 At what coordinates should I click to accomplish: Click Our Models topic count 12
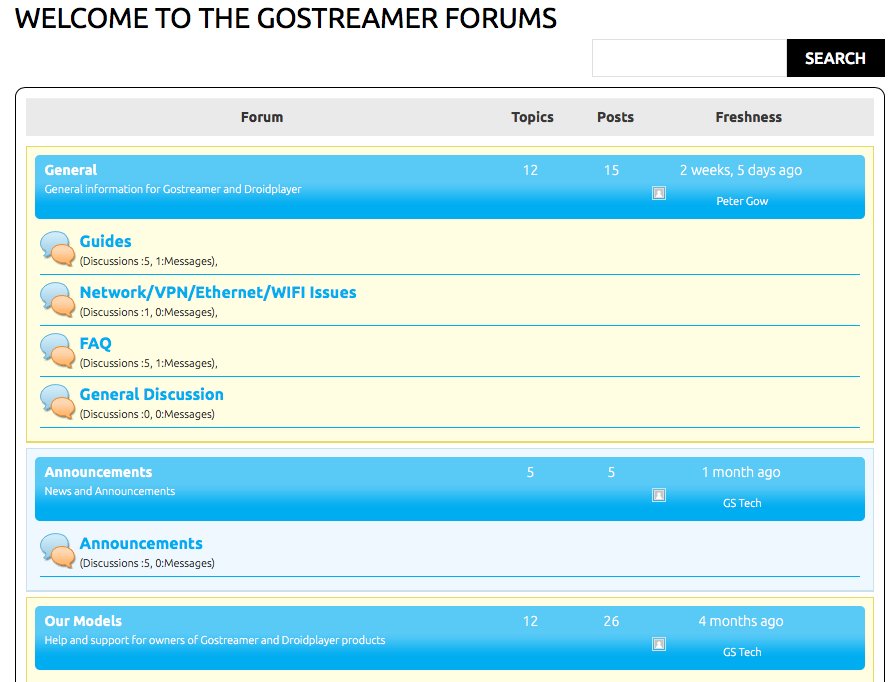[530, 621]
